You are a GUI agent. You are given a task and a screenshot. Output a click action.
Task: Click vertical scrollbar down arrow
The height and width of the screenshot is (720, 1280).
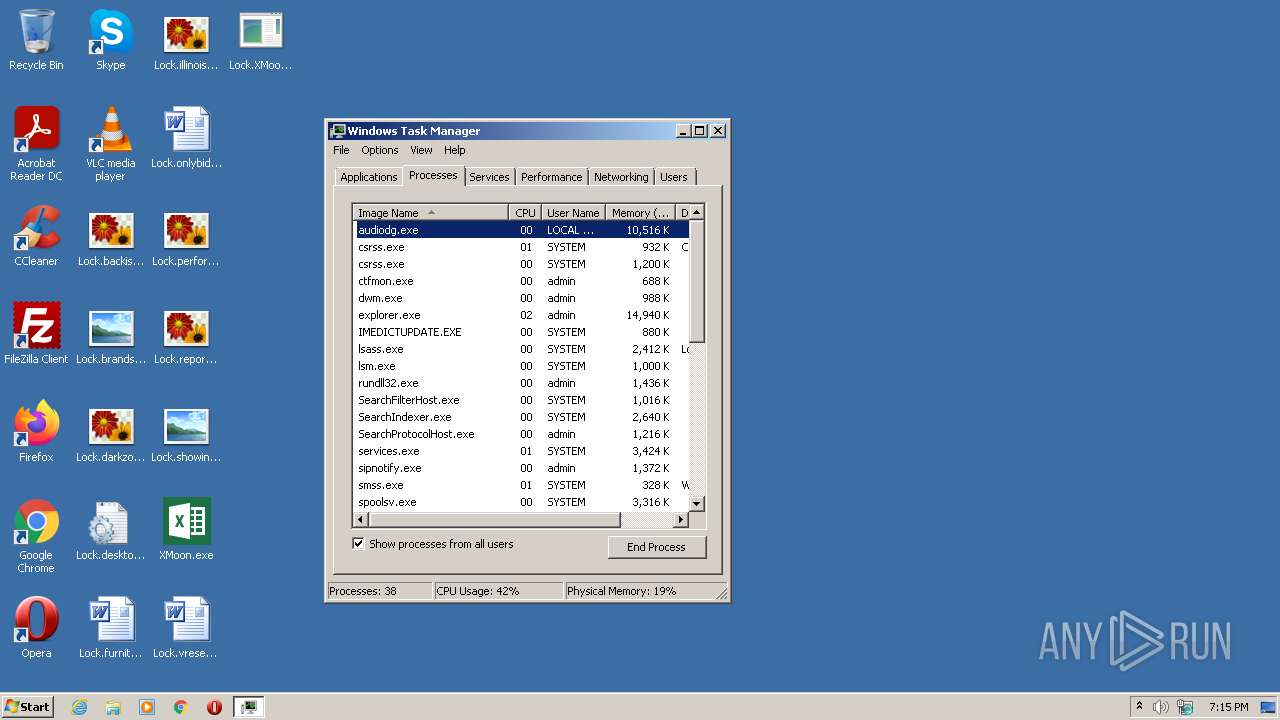[697, 504]
